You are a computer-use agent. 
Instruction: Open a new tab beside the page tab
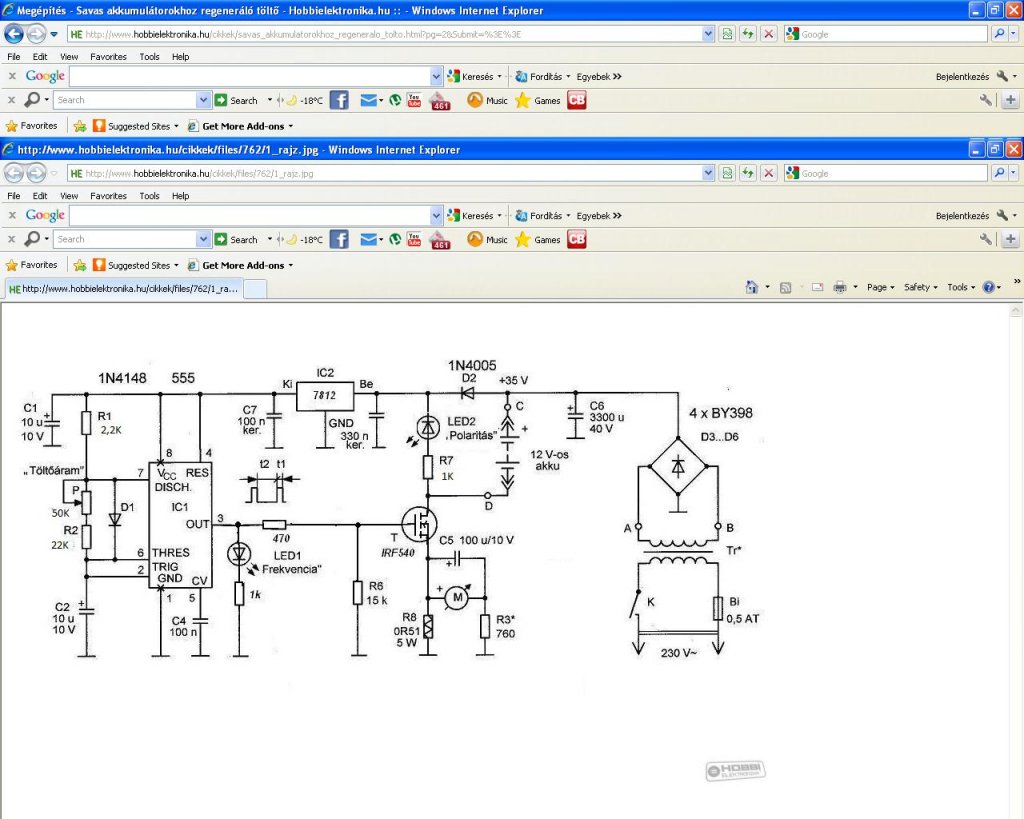click(255, 289)
